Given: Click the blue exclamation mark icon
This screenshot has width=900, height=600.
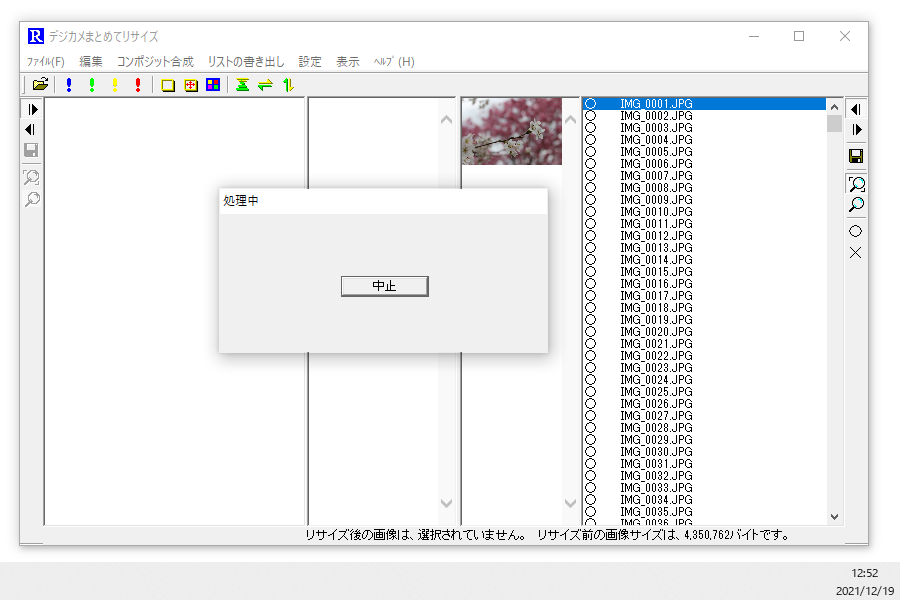Looking at the screenshot, I should [x=69, y=85].
